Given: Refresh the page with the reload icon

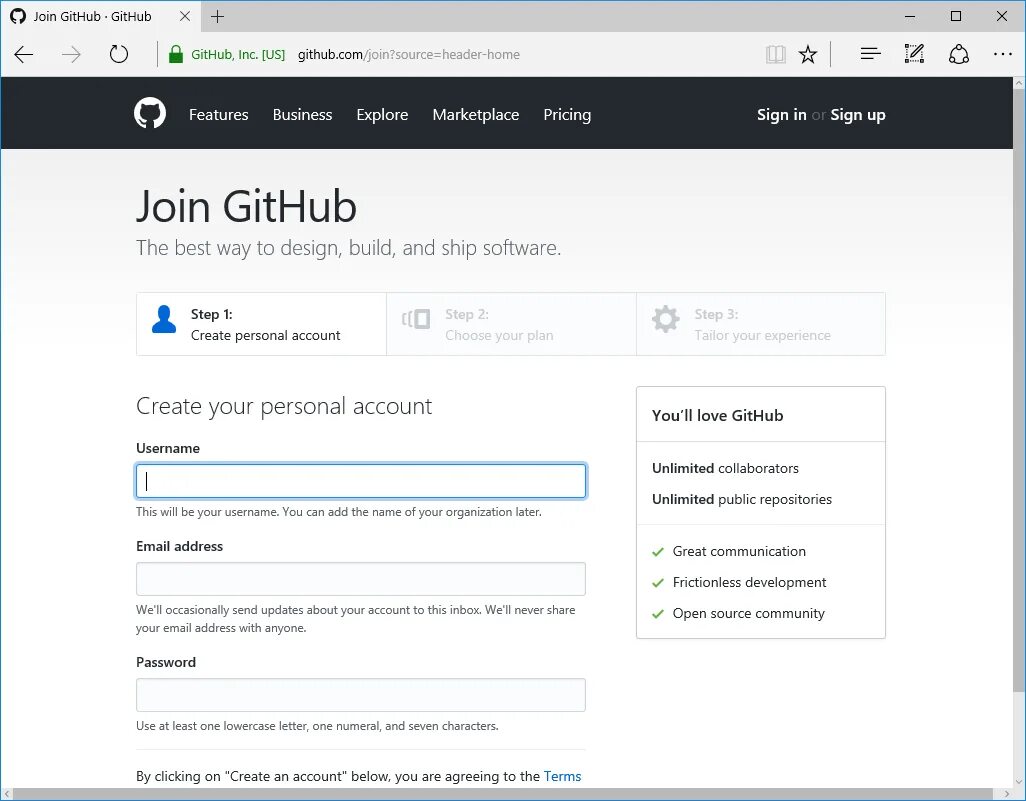Looking at the screenshot, I should click(x=118, y=54).
